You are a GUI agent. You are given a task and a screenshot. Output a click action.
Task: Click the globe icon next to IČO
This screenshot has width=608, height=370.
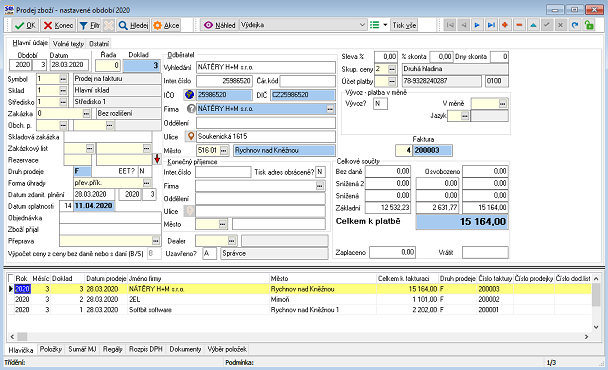(189, 95)
